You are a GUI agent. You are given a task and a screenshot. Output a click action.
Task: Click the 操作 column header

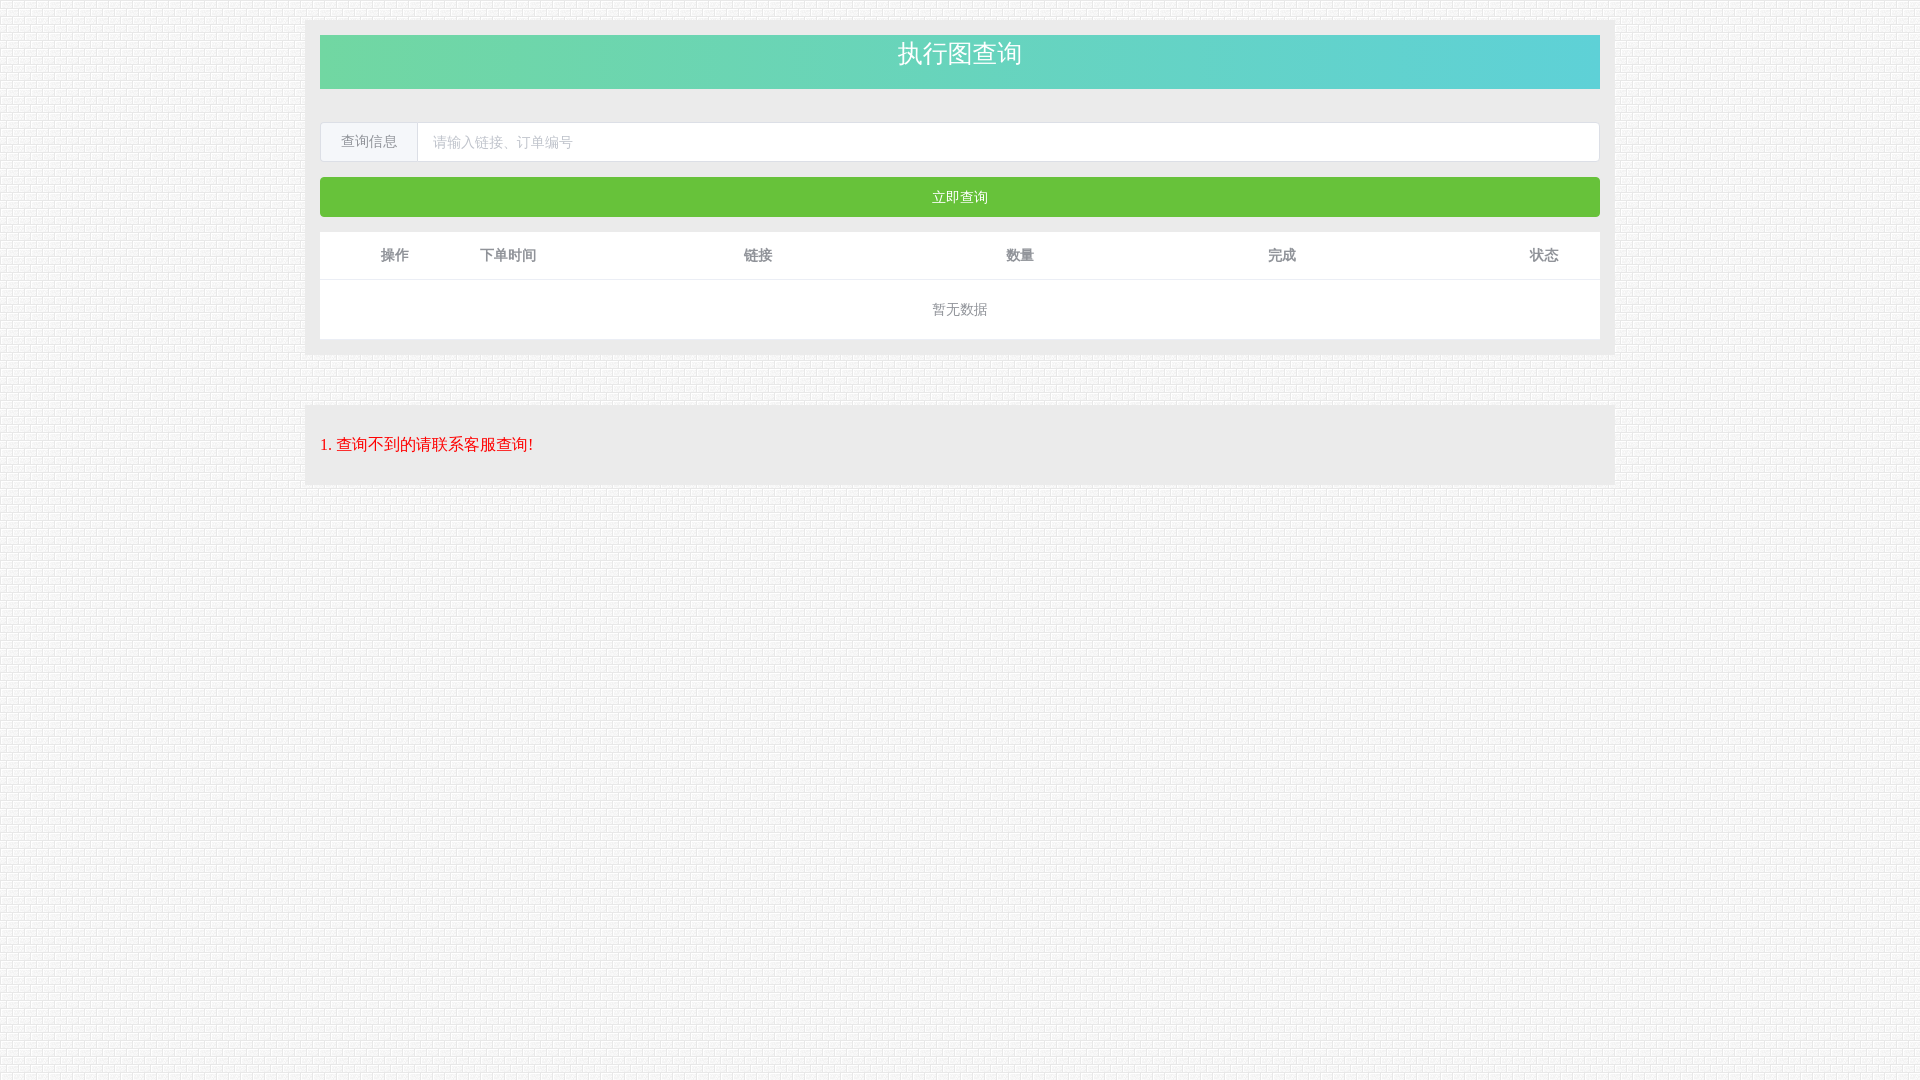point(395,256)
